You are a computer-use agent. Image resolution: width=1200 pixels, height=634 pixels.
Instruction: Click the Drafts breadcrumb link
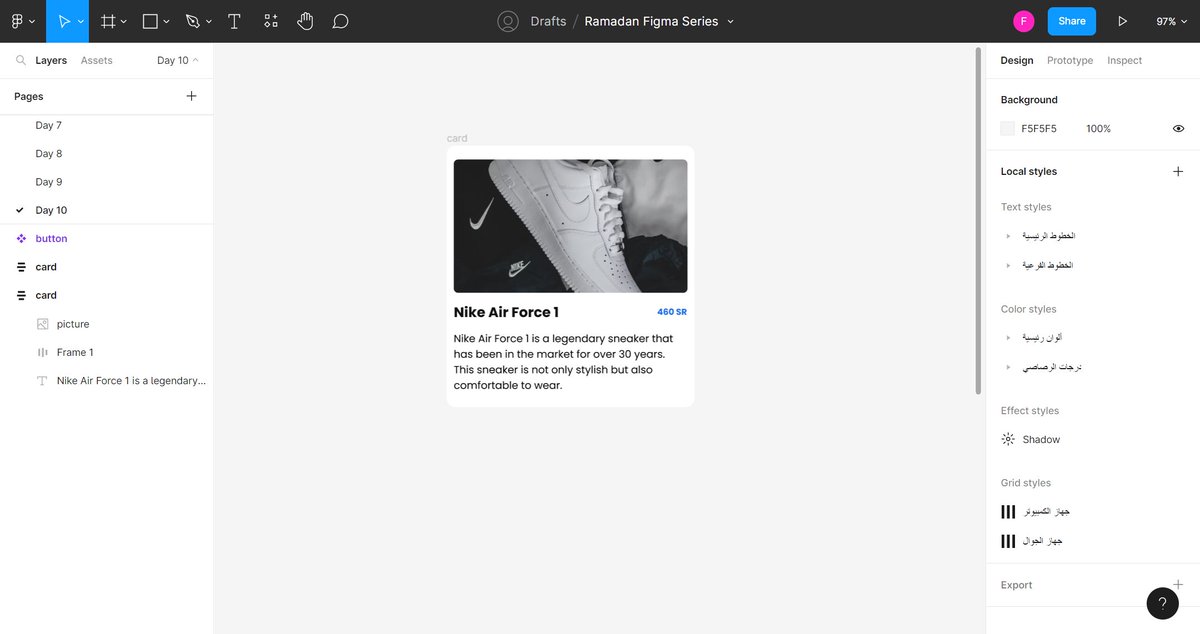[x=548, y=21]
